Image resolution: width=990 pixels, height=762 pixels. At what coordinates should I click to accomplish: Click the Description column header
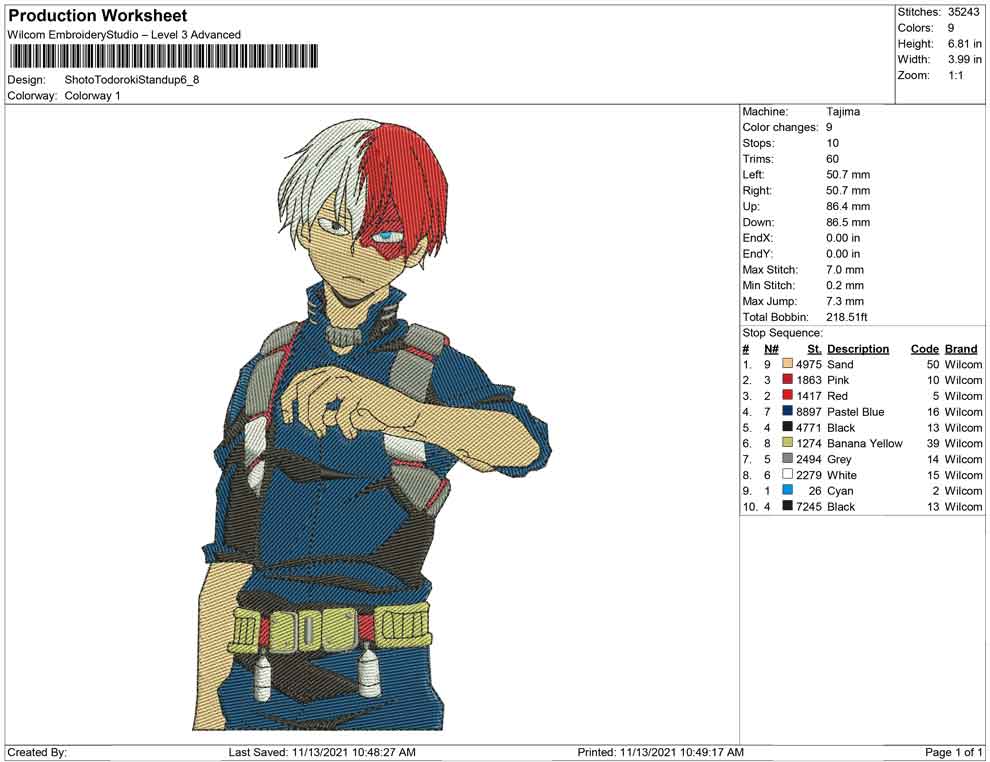[858, 349]
